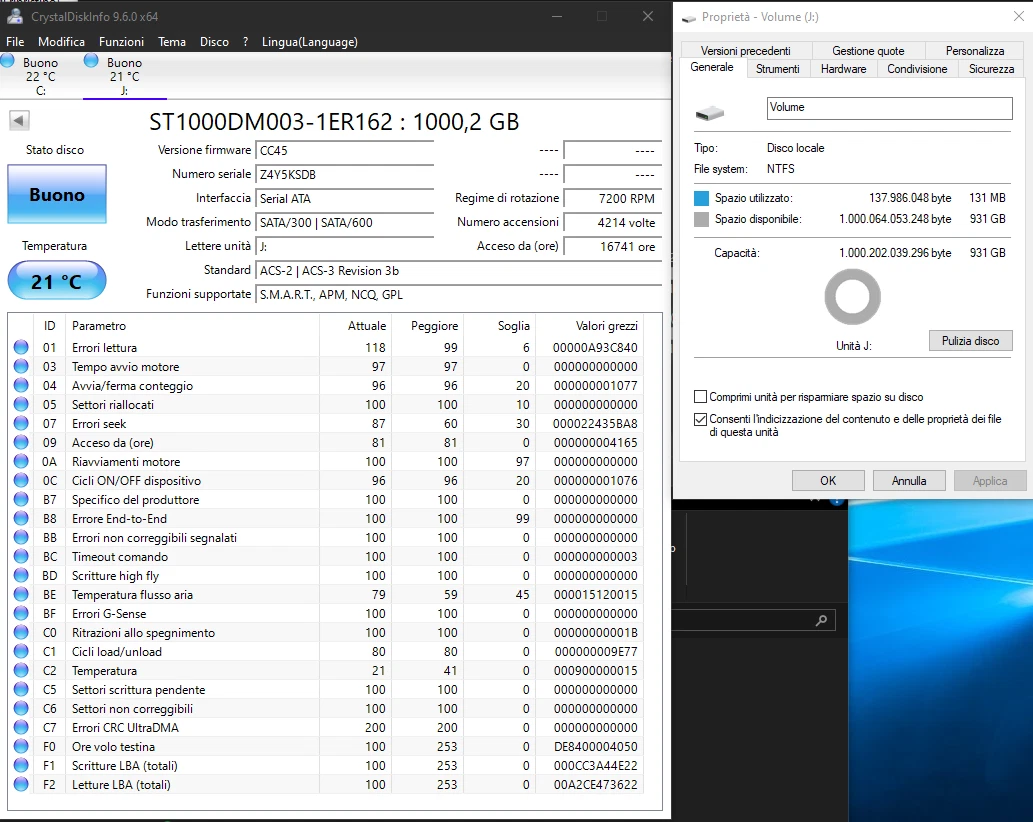Click the status orb for Temperatura flusso aria
This screenshot has width=1033, height=822.
(x=21, y=595)
